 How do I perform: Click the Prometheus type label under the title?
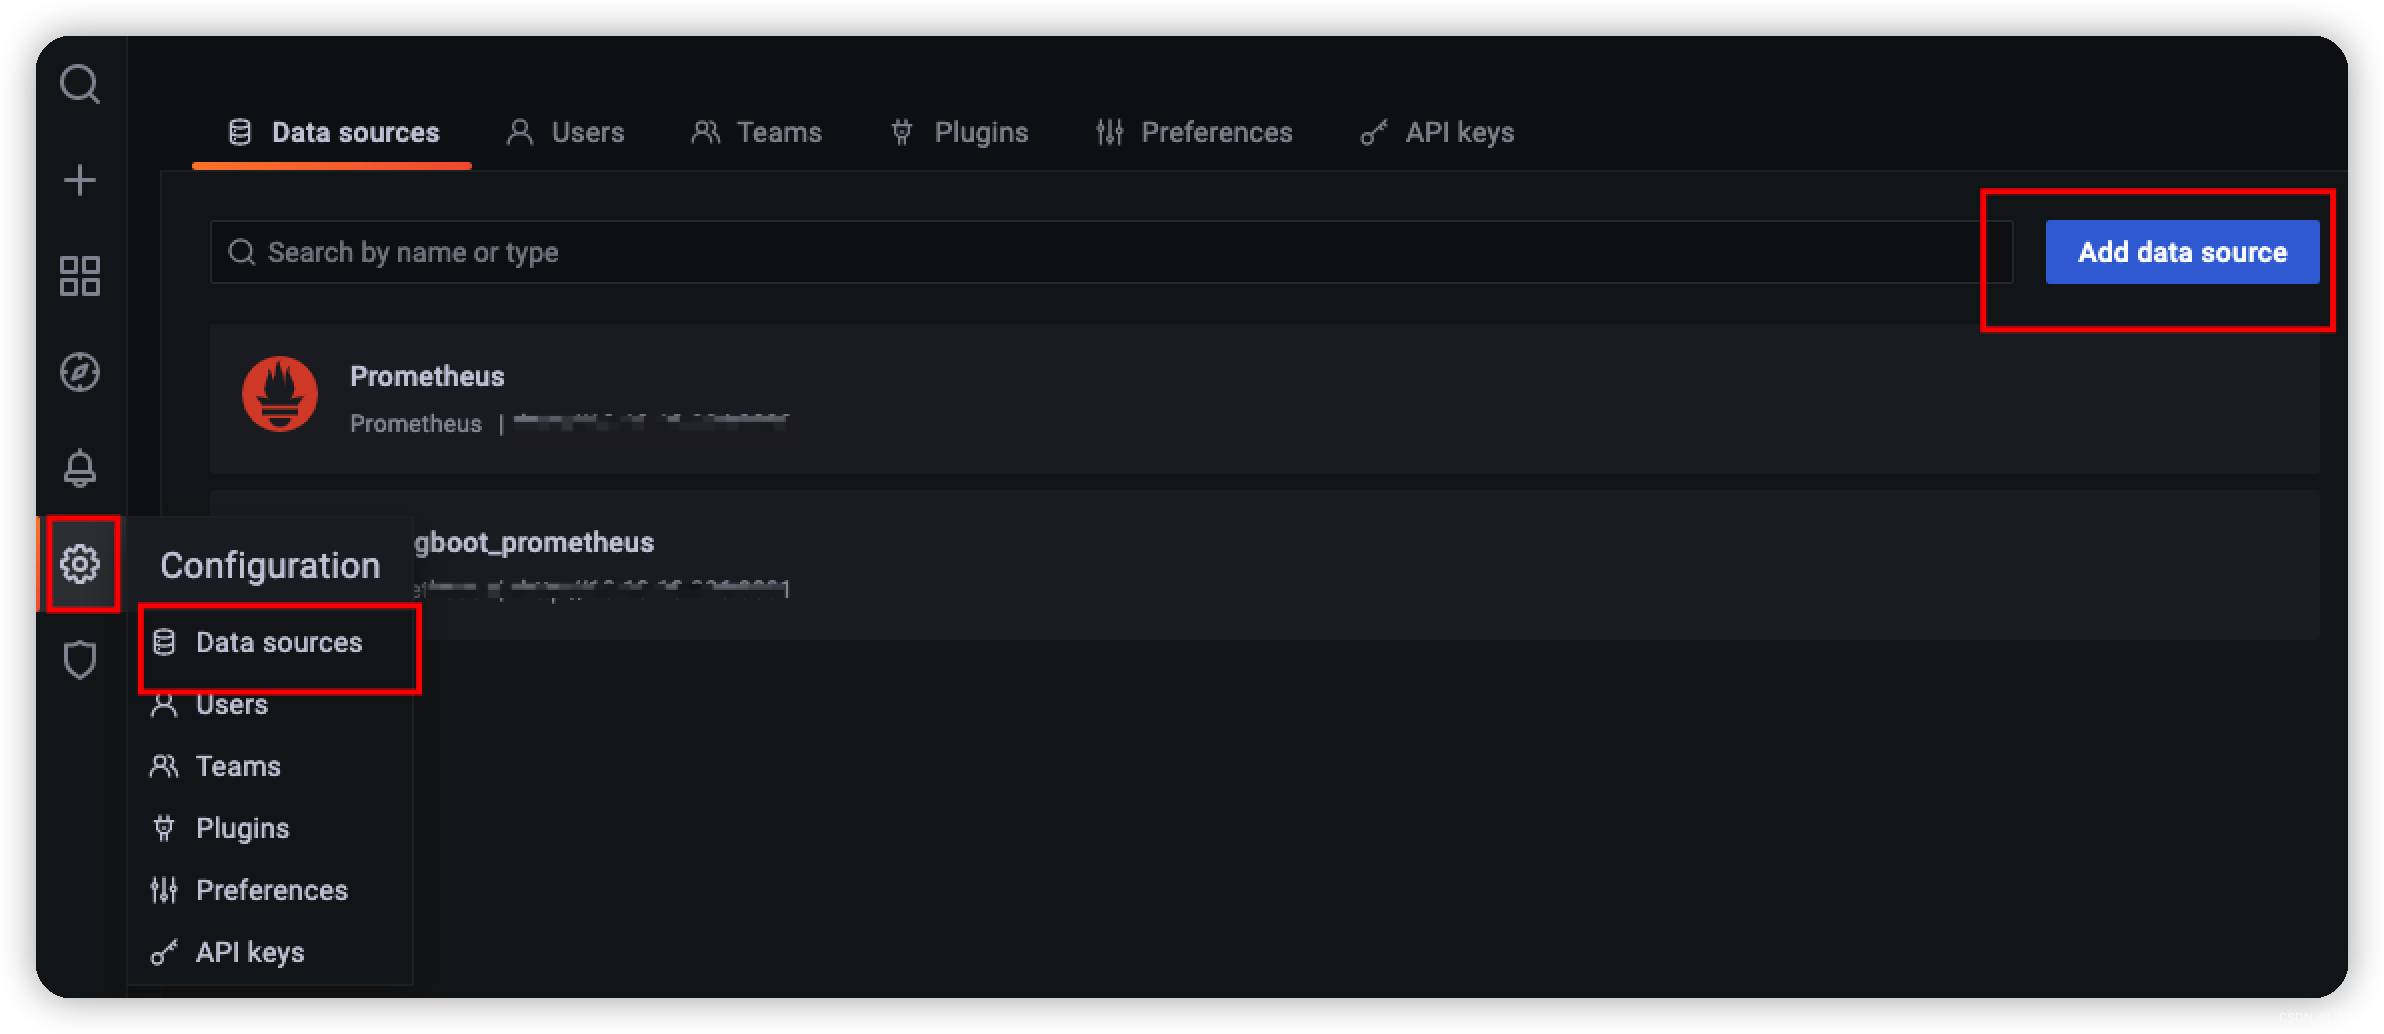pyautogui.click(x=415, y=424)
